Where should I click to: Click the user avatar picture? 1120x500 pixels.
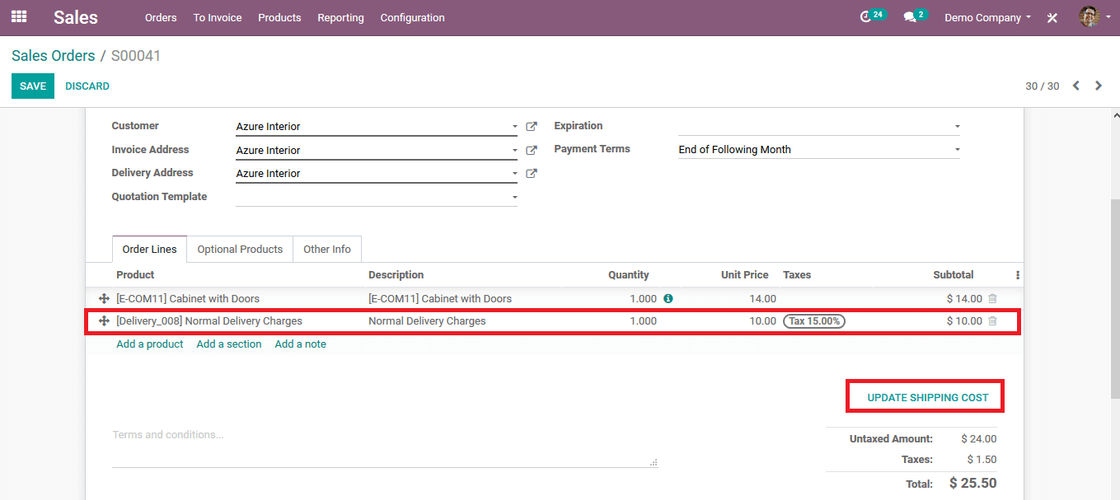pos(1089,16)
